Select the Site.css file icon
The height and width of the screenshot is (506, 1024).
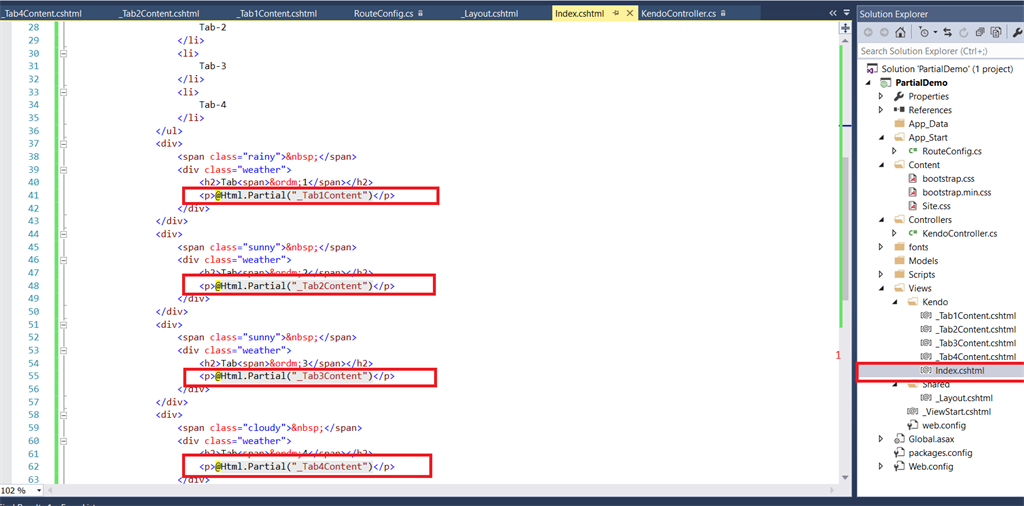click(x=913, y=206)
